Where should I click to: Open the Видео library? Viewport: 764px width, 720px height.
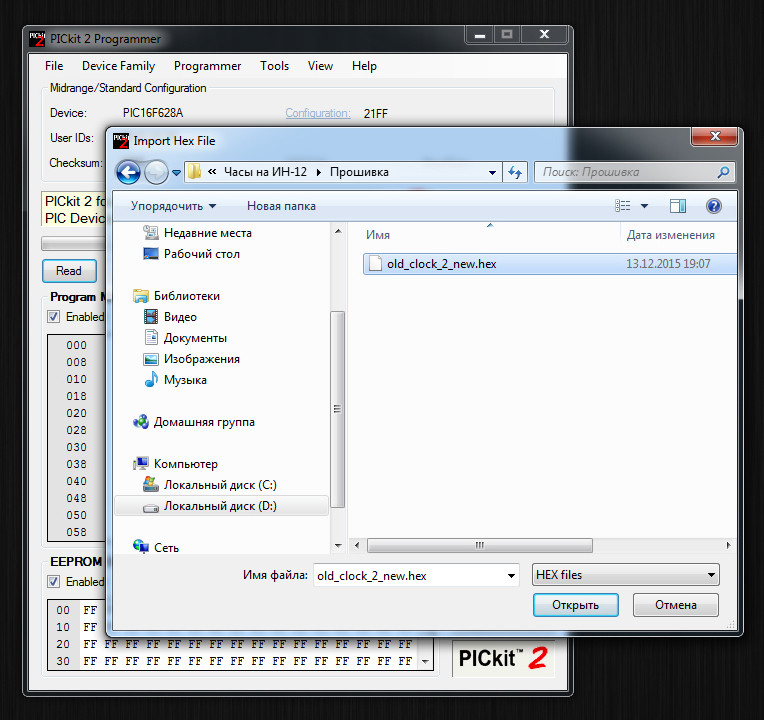pos(180,317)
